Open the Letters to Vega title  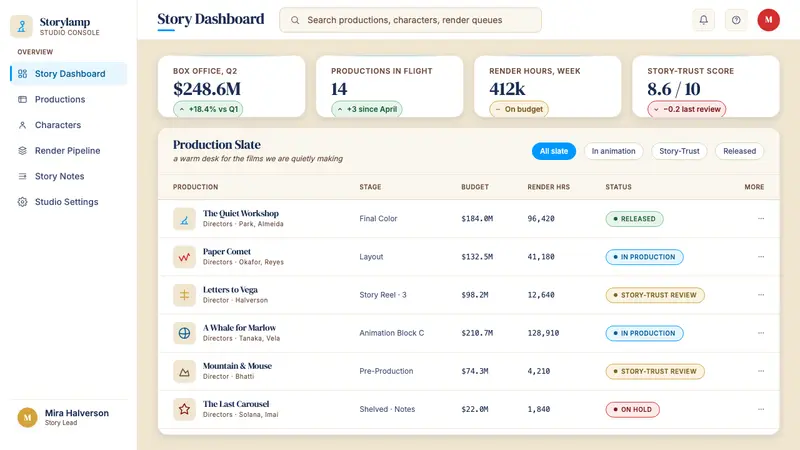pyautogui.click(x=230, y=290)
